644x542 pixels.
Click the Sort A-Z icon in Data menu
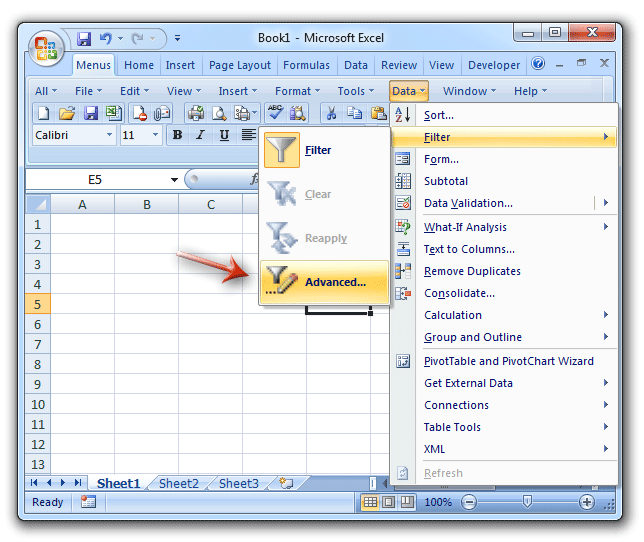[402, 114]
